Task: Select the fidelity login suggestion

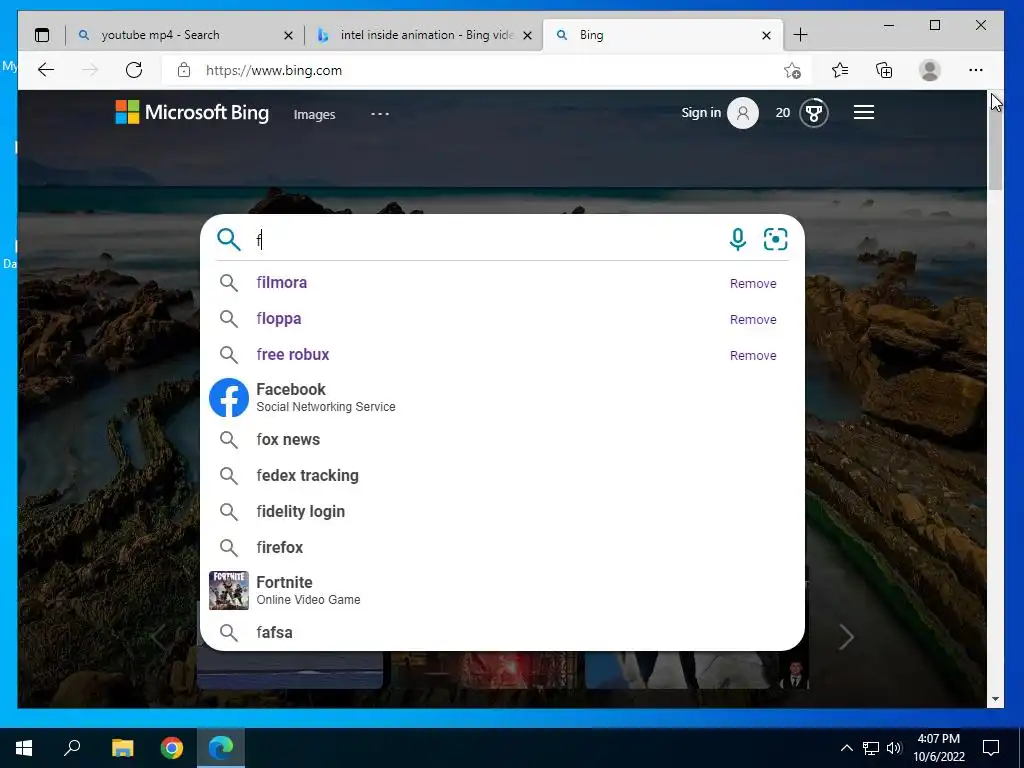Action: pos(502,511)
